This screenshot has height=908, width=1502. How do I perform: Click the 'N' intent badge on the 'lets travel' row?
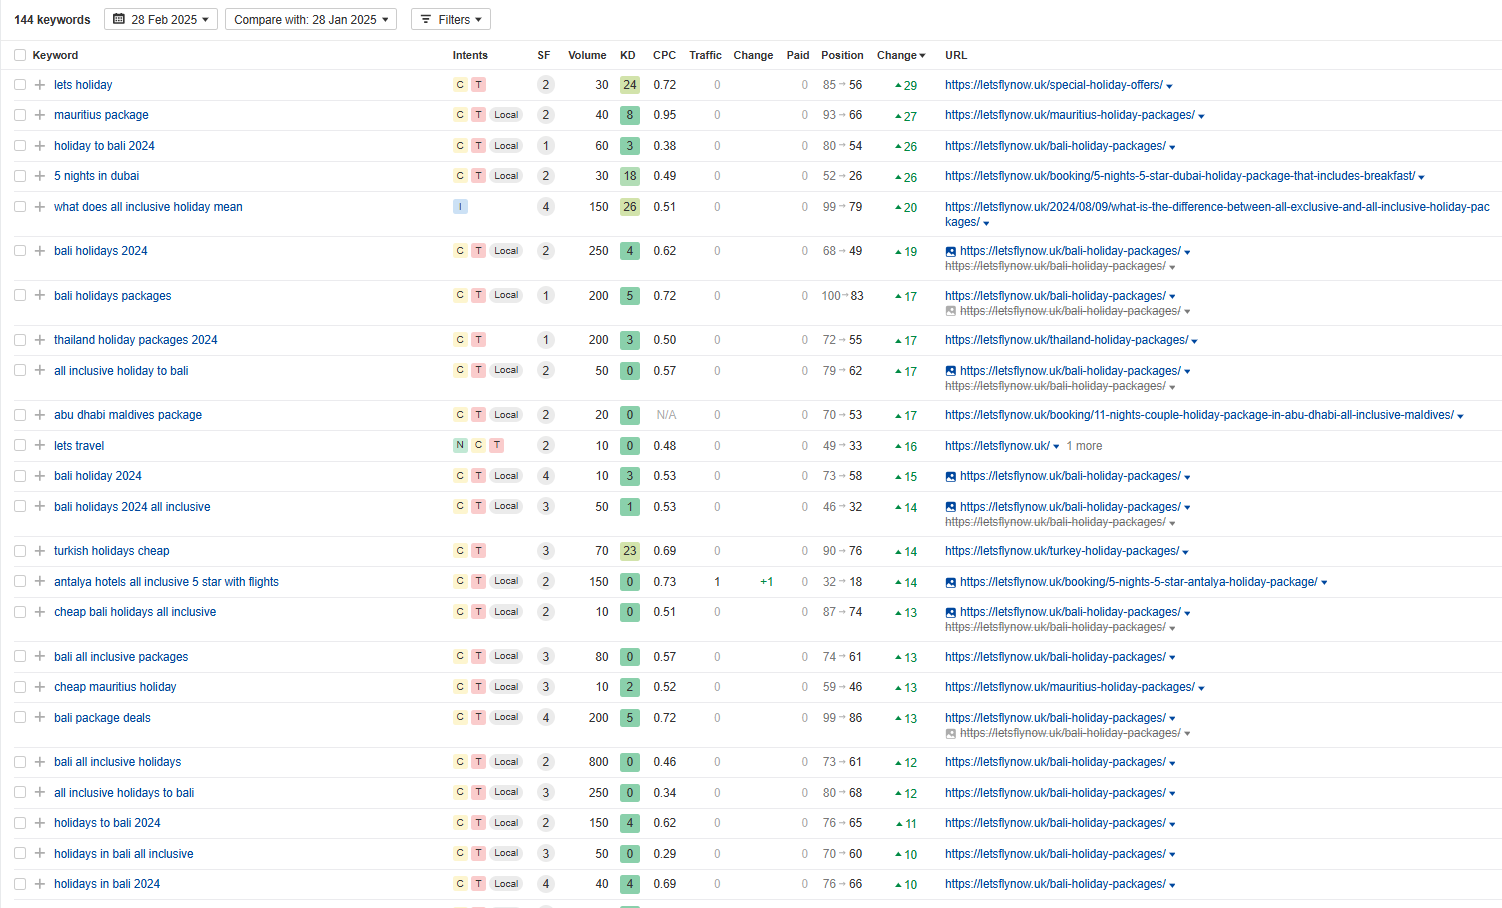(x=460, y=446)
